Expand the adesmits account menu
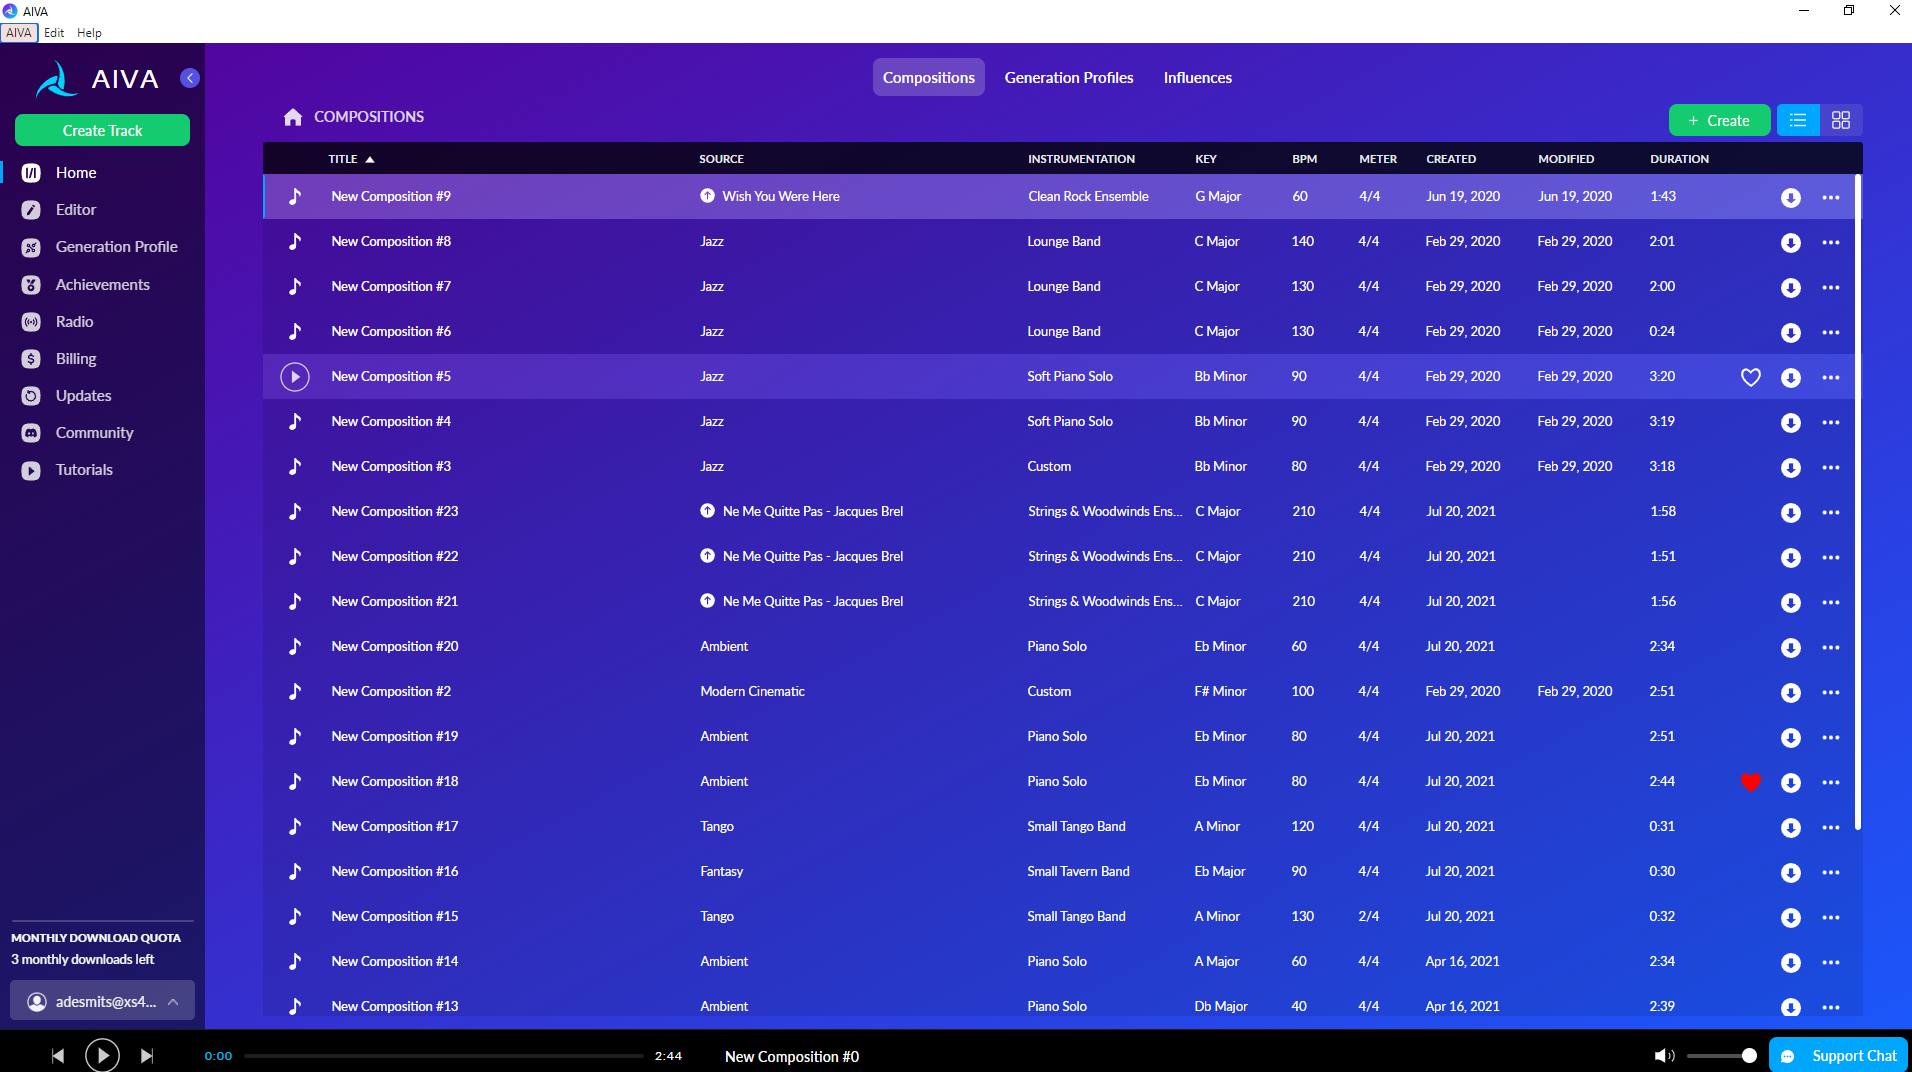 102,1001
